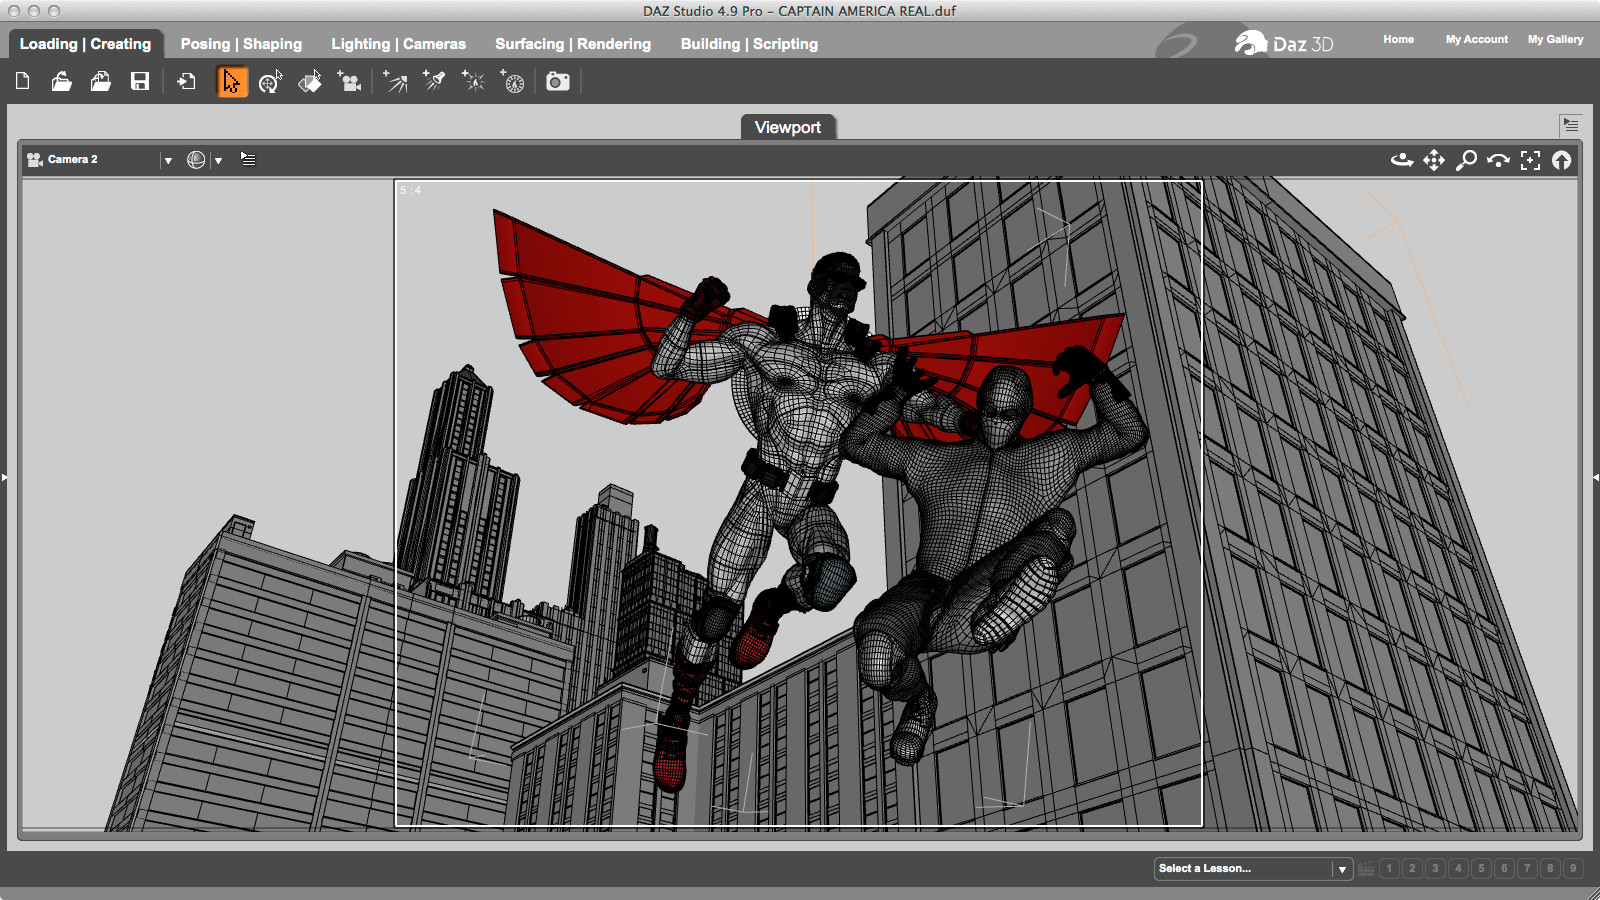Go to lesson step 1
Screen dimensions: 1600x900
click(1389, 868)
